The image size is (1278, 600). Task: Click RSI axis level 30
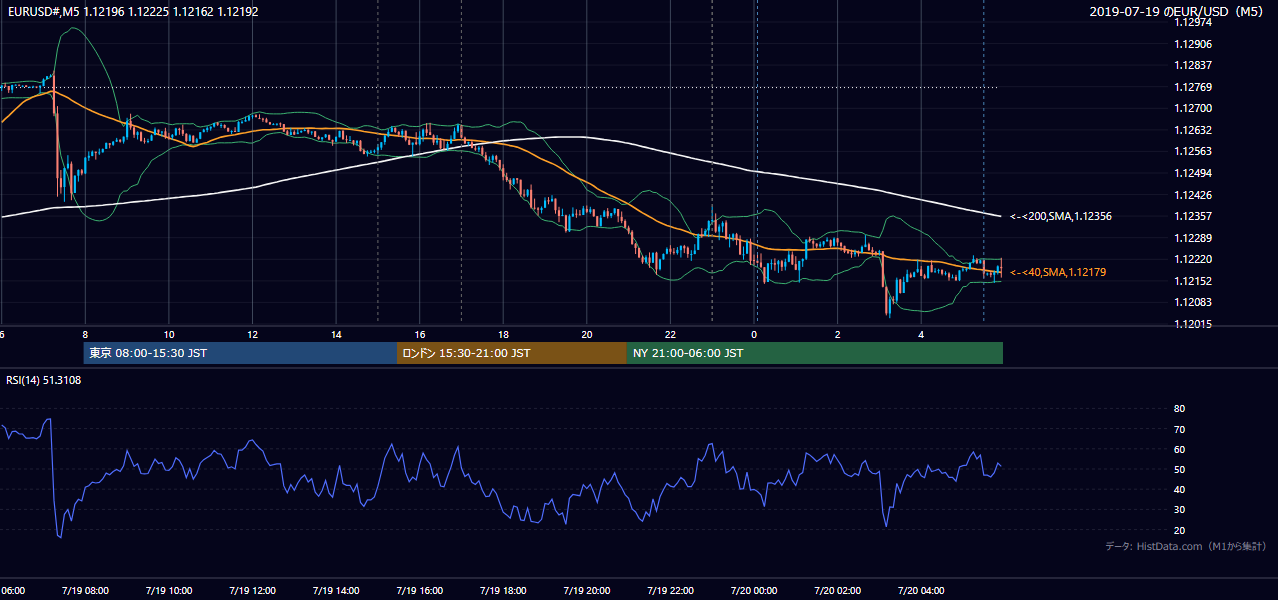(1179, 510)
